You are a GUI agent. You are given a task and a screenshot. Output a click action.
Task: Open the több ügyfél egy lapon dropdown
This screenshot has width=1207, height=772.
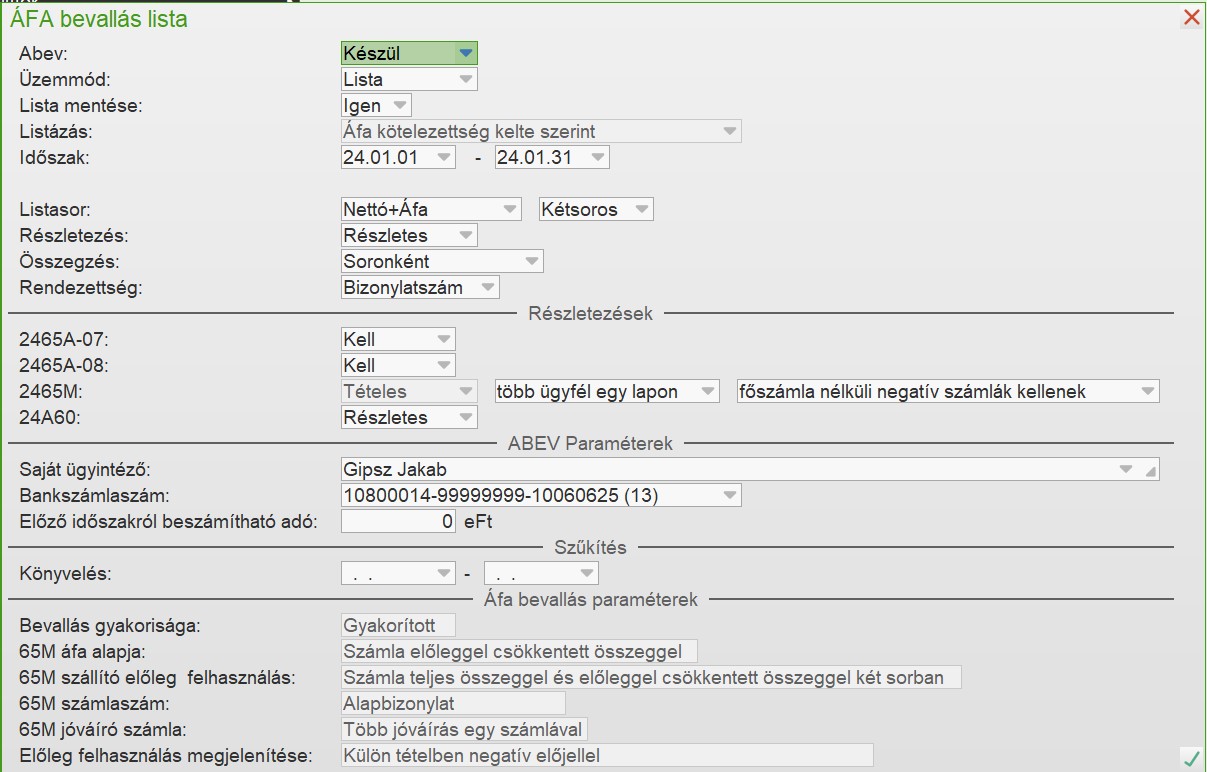[x=607, y=391]
